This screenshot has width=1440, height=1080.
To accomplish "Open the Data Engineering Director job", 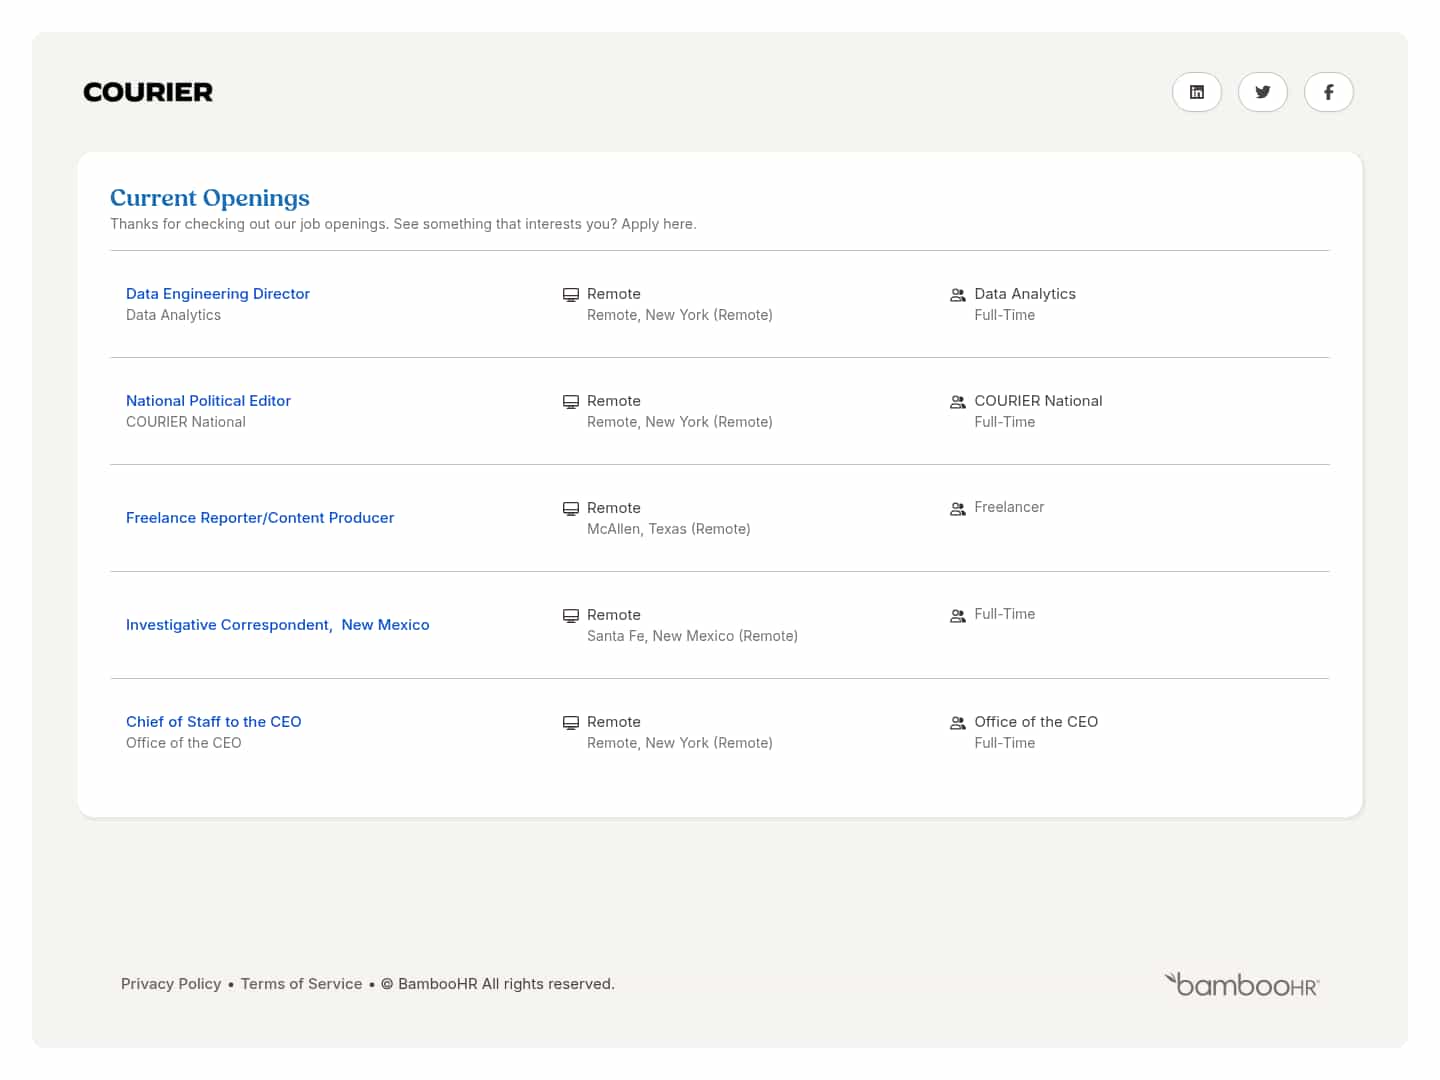I will (x=218, y=294).
